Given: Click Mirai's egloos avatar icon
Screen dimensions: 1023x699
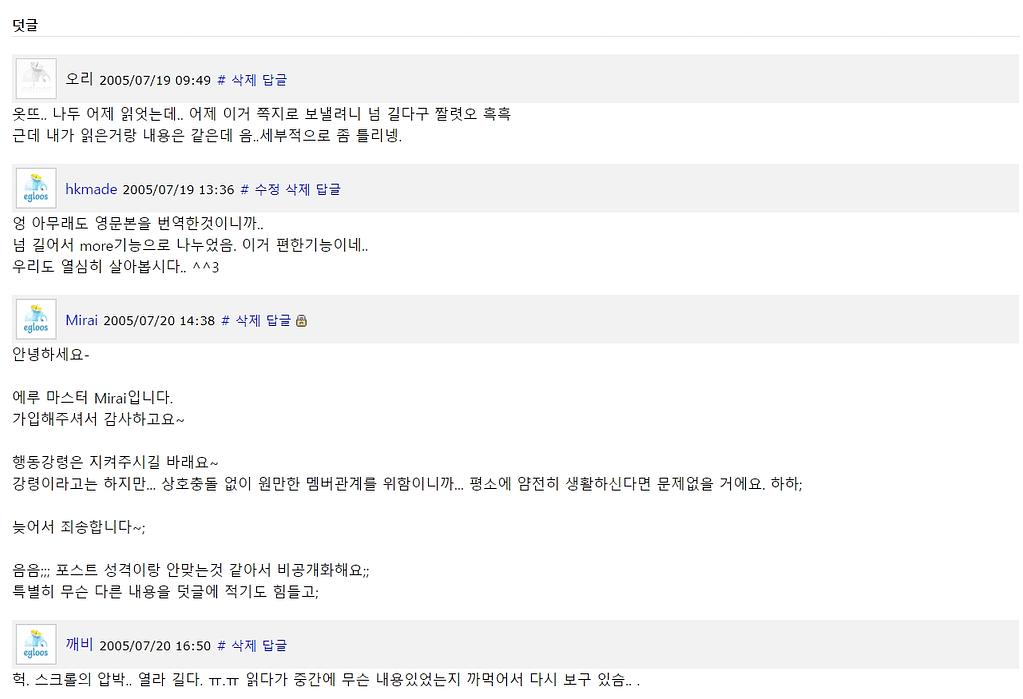Looking at the screenshot, I should point(36,320).
